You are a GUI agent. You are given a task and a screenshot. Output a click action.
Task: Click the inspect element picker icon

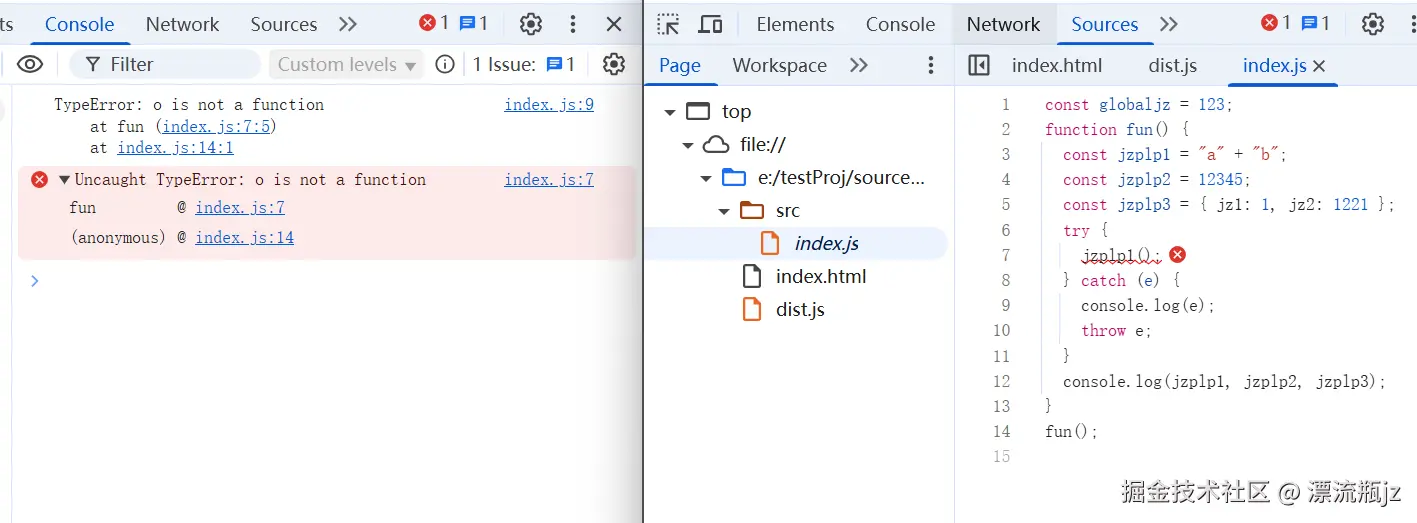coord(669,24)
